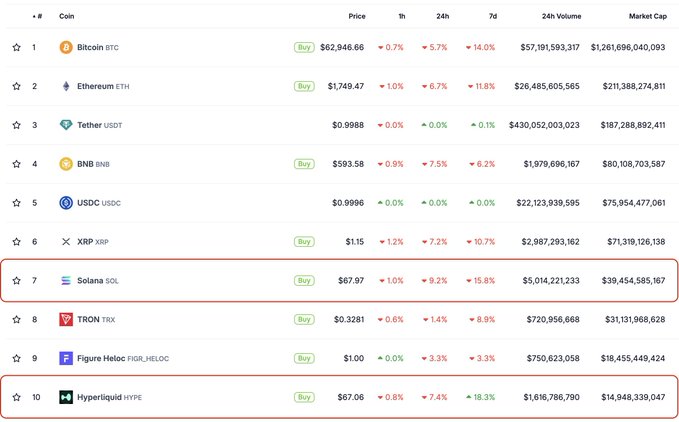Screen dimensions: 679x422
Task: Star Bitcoin to add it to favorites
Action: [x=16, y=47]
